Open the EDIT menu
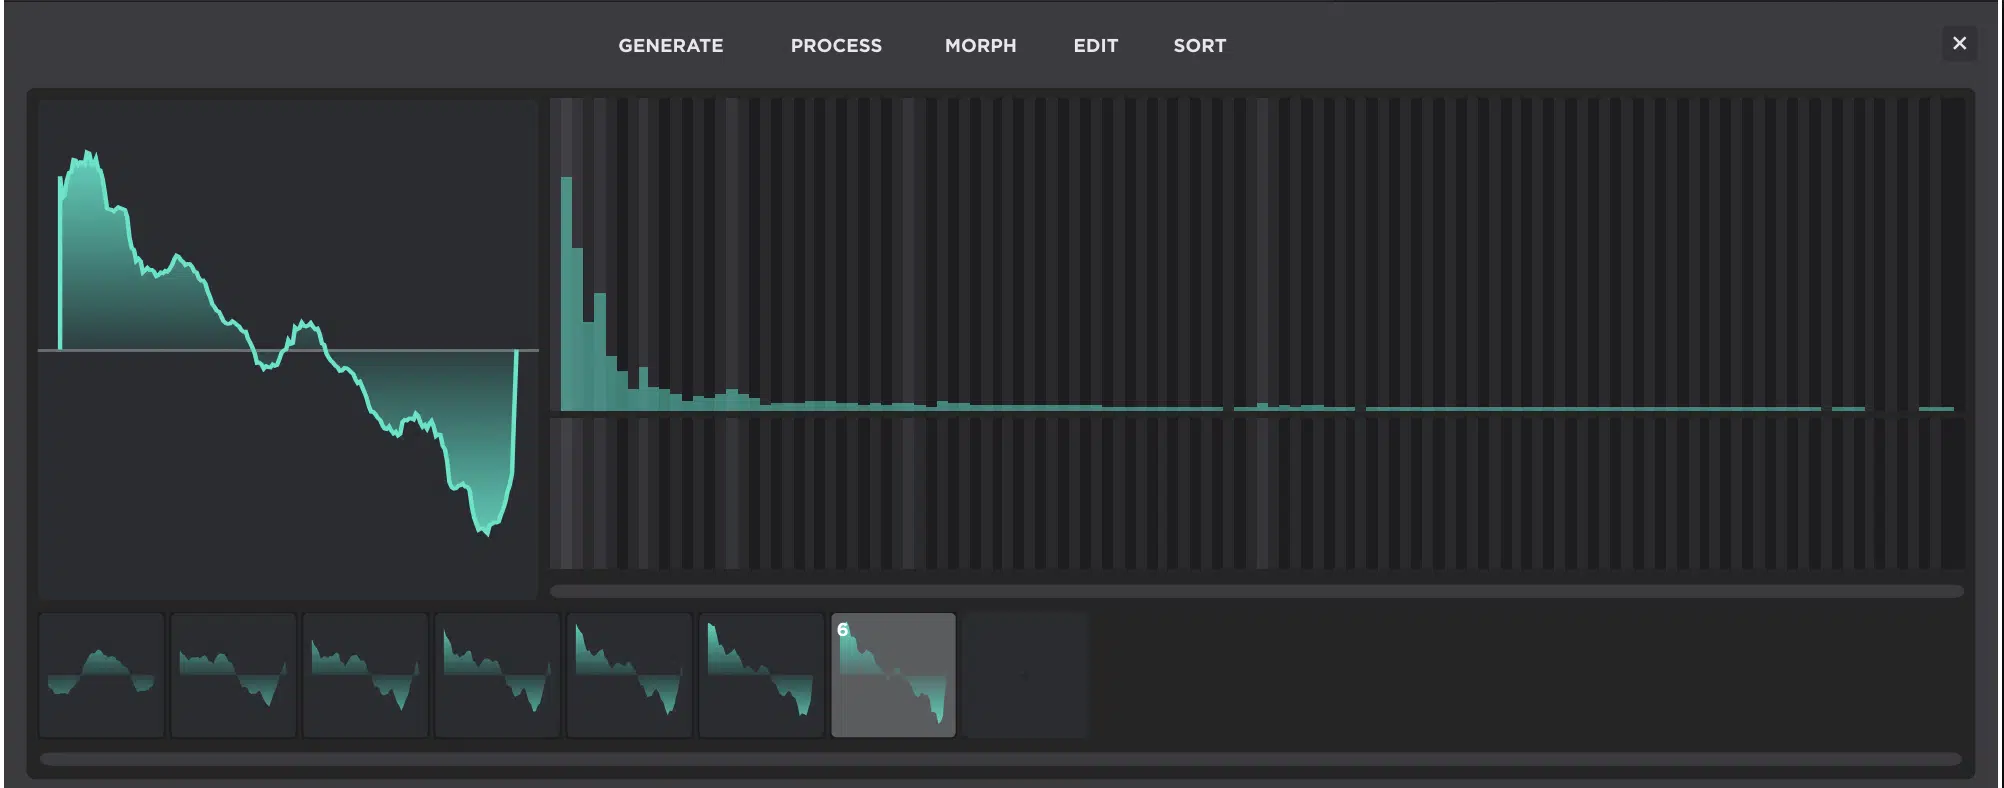2004x788 pixels. click(1095, 46)
